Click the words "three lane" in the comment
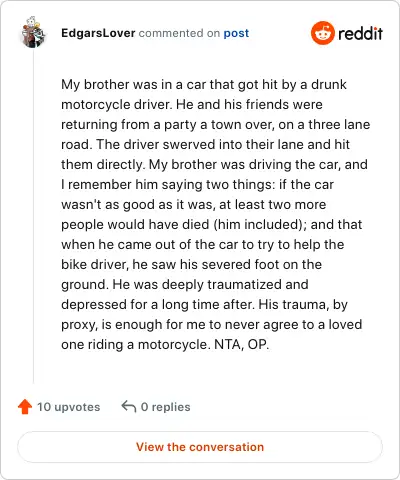Viewport: 400px width, 480px height. (339, 124)
